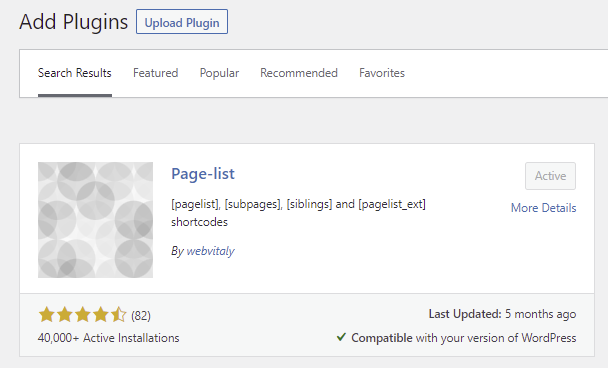This screenshot has width=608, height=368.
Task: Select the Popular tab
Action: (219, 73)
